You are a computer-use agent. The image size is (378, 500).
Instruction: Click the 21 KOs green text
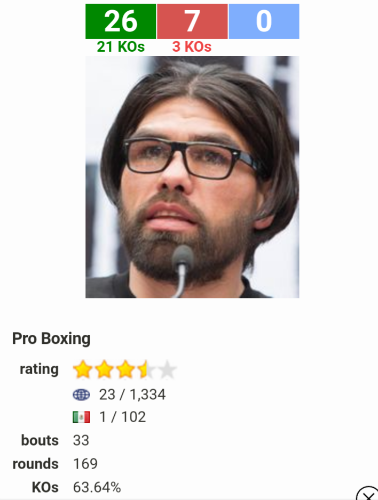click(x=121, y=47)
